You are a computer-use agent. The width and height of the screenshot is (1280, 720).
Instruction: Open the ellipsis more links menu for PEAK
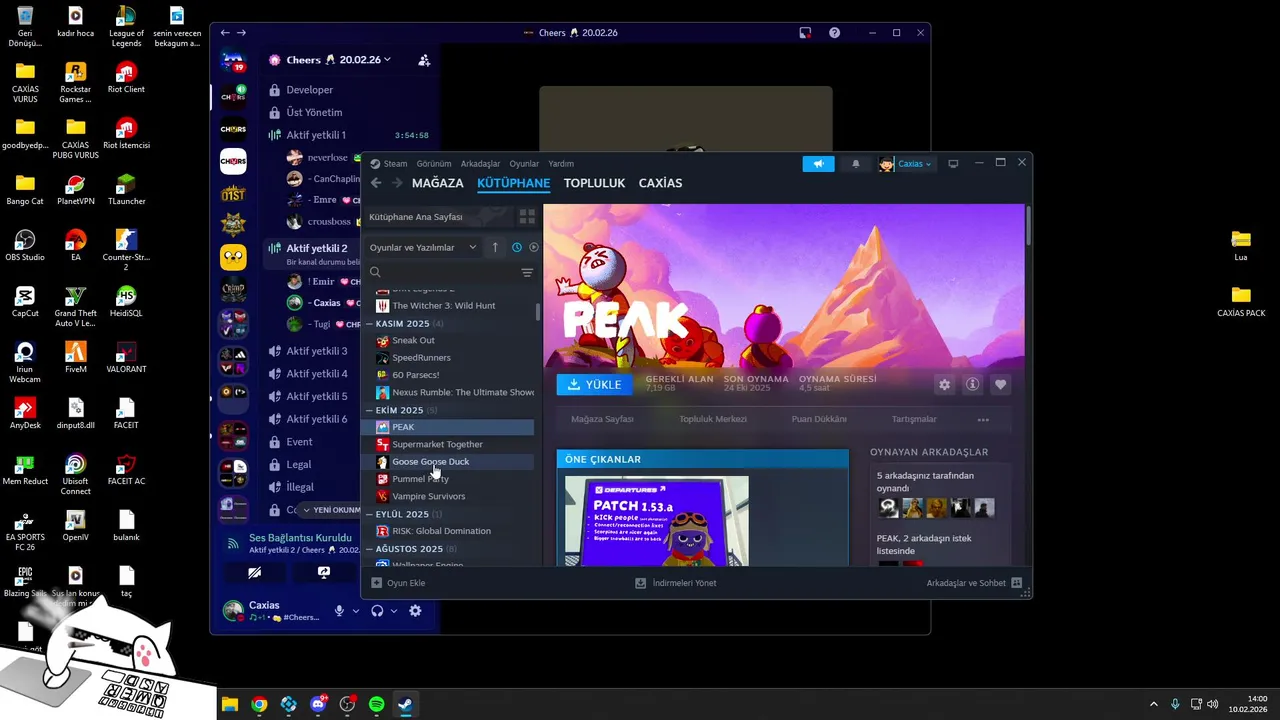(x=983, y=420)
